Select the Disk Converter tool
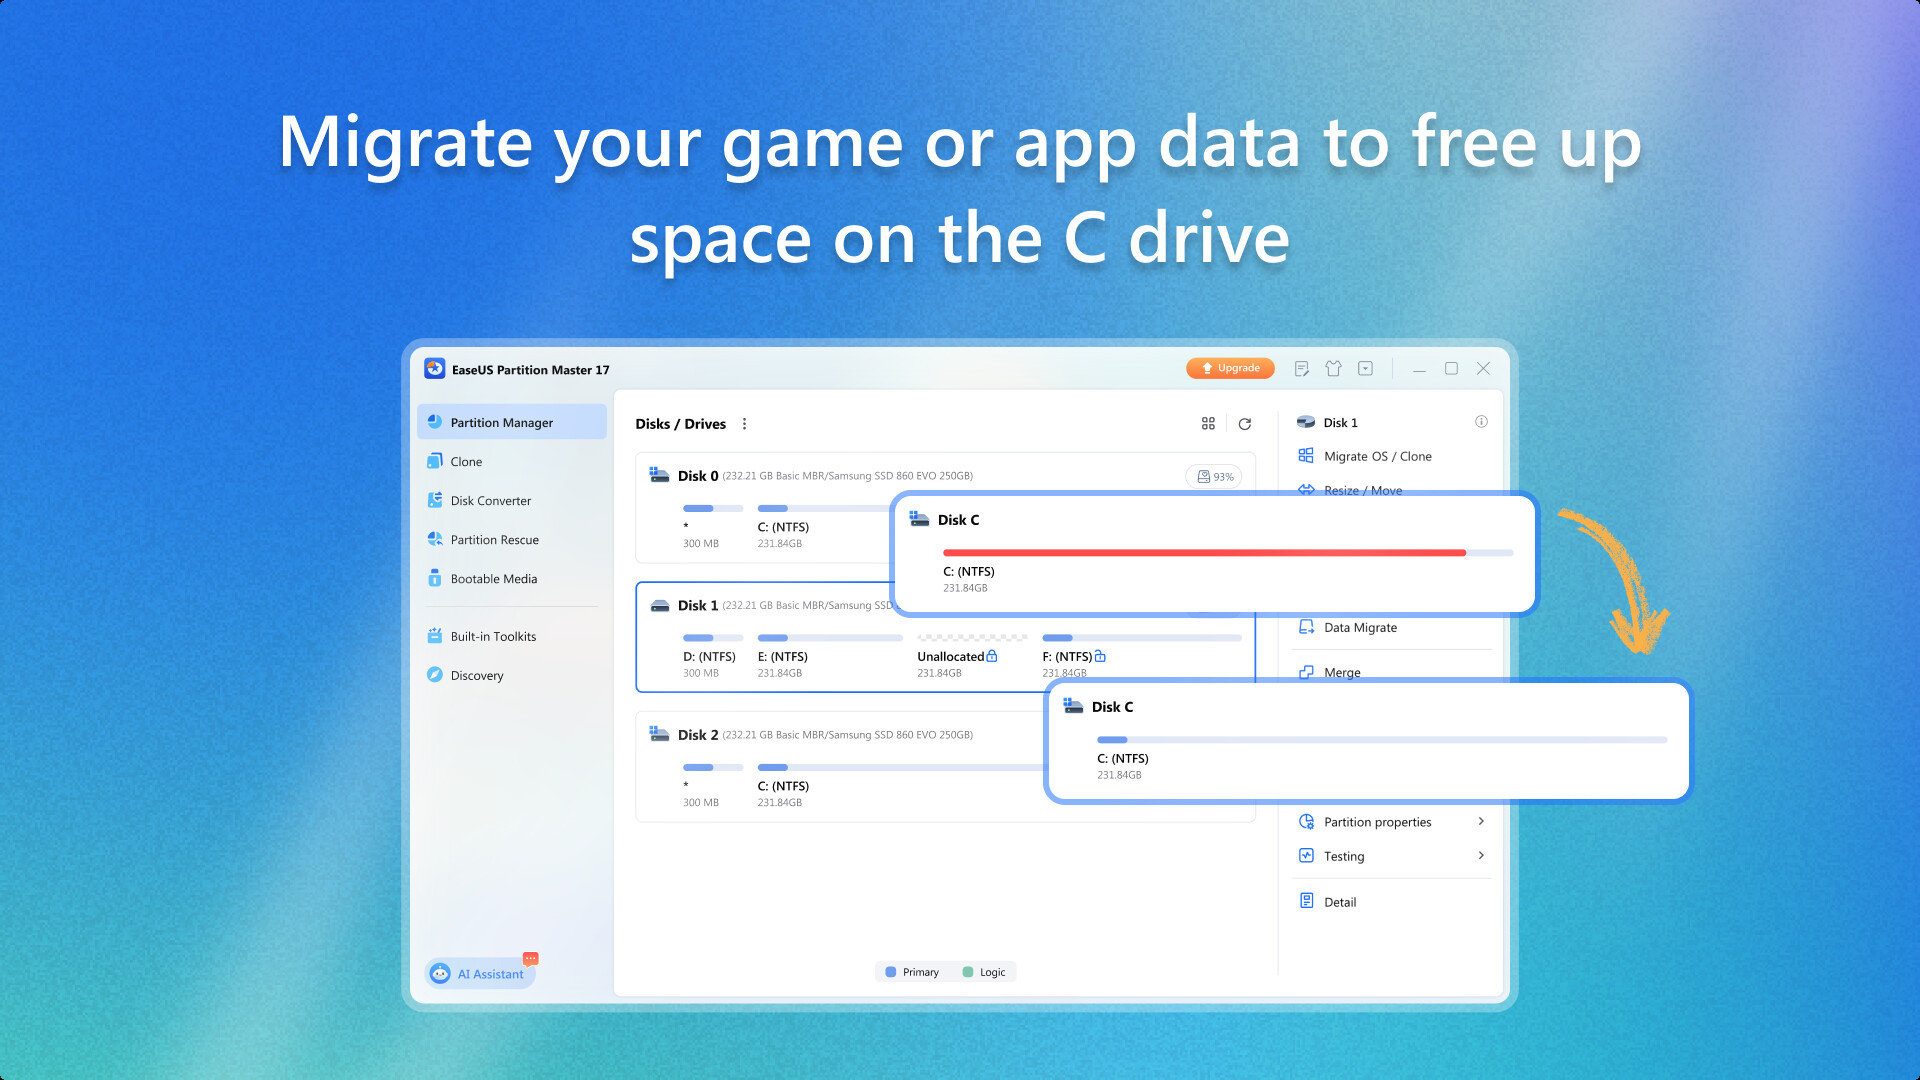 tap(491, 500)
